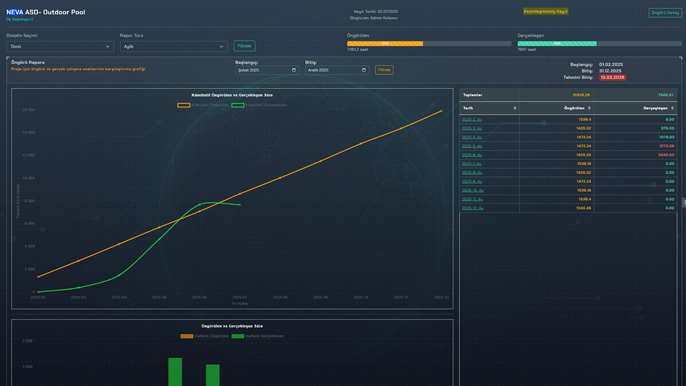Toggle the Kümülatif Öngörülen legend series
Screen dimensions: 686x386
pos(203,105)
